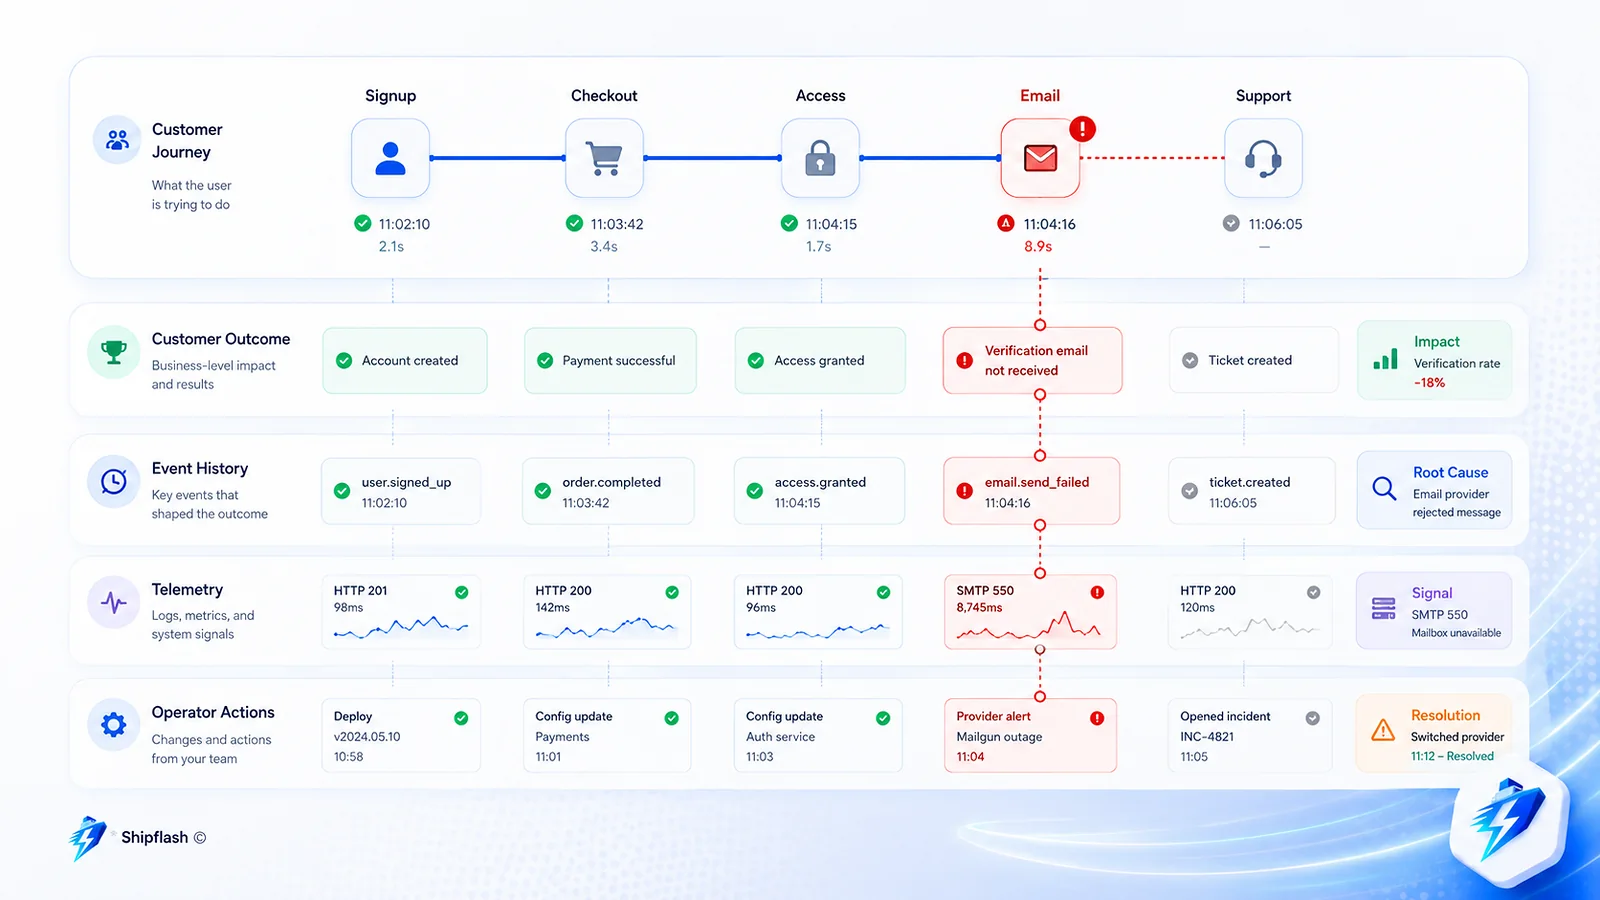Click the Root Cause magnifier icon
Image resolution: width=1600 pixels, height=900 pixels.
tap(1384, 488)
